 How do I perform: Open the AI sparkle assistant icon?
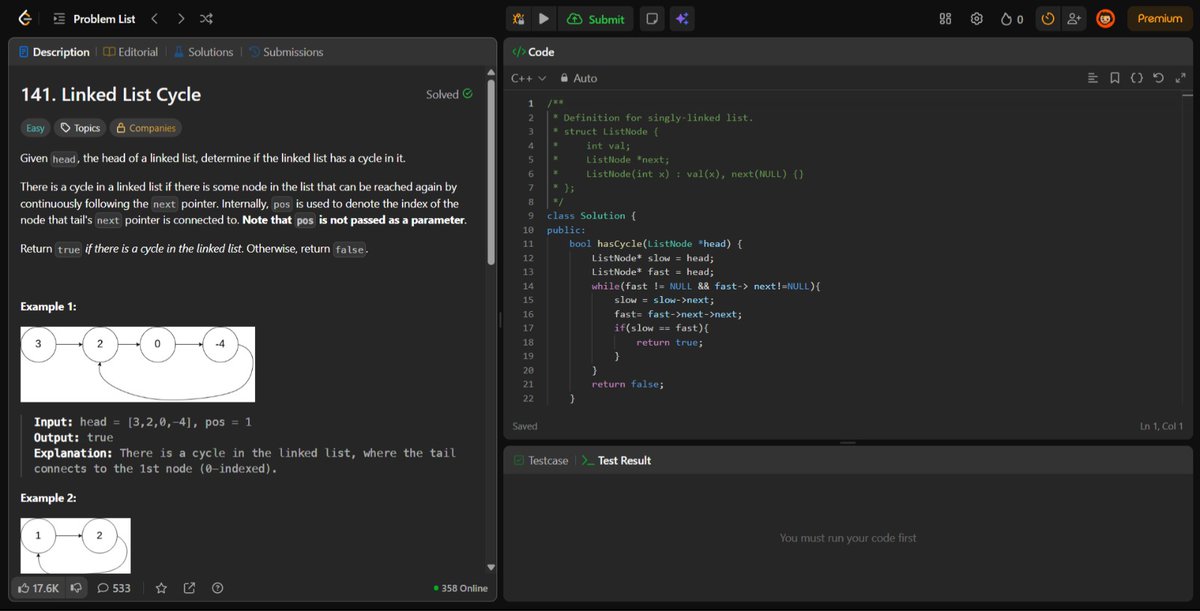tap(681, 18)
